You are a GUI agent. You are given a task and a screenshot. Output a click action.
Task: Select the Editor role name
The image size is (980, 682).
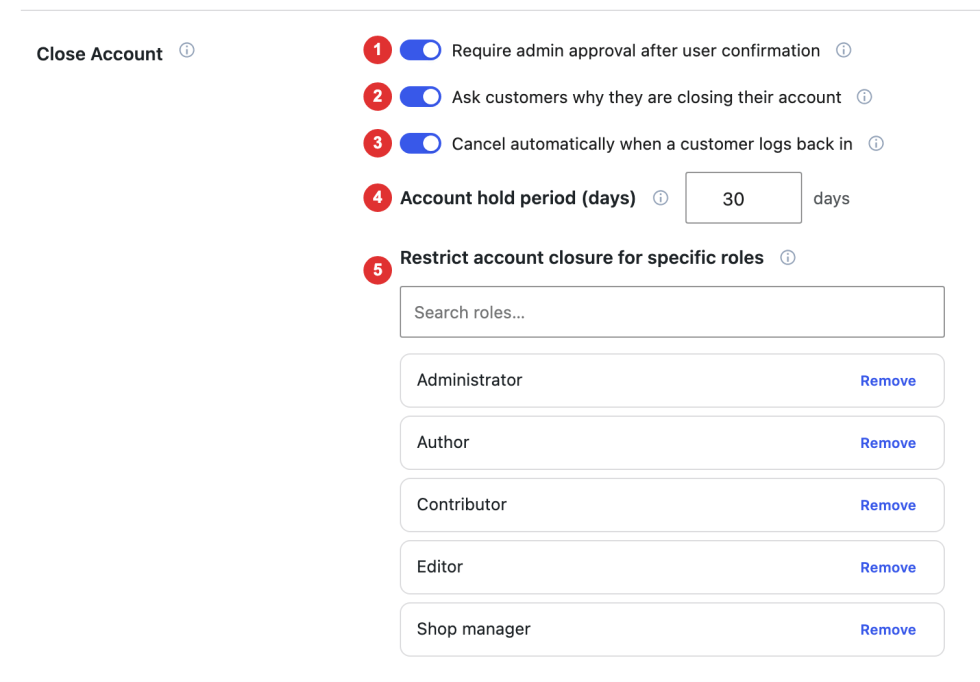(x=439, y=566)
